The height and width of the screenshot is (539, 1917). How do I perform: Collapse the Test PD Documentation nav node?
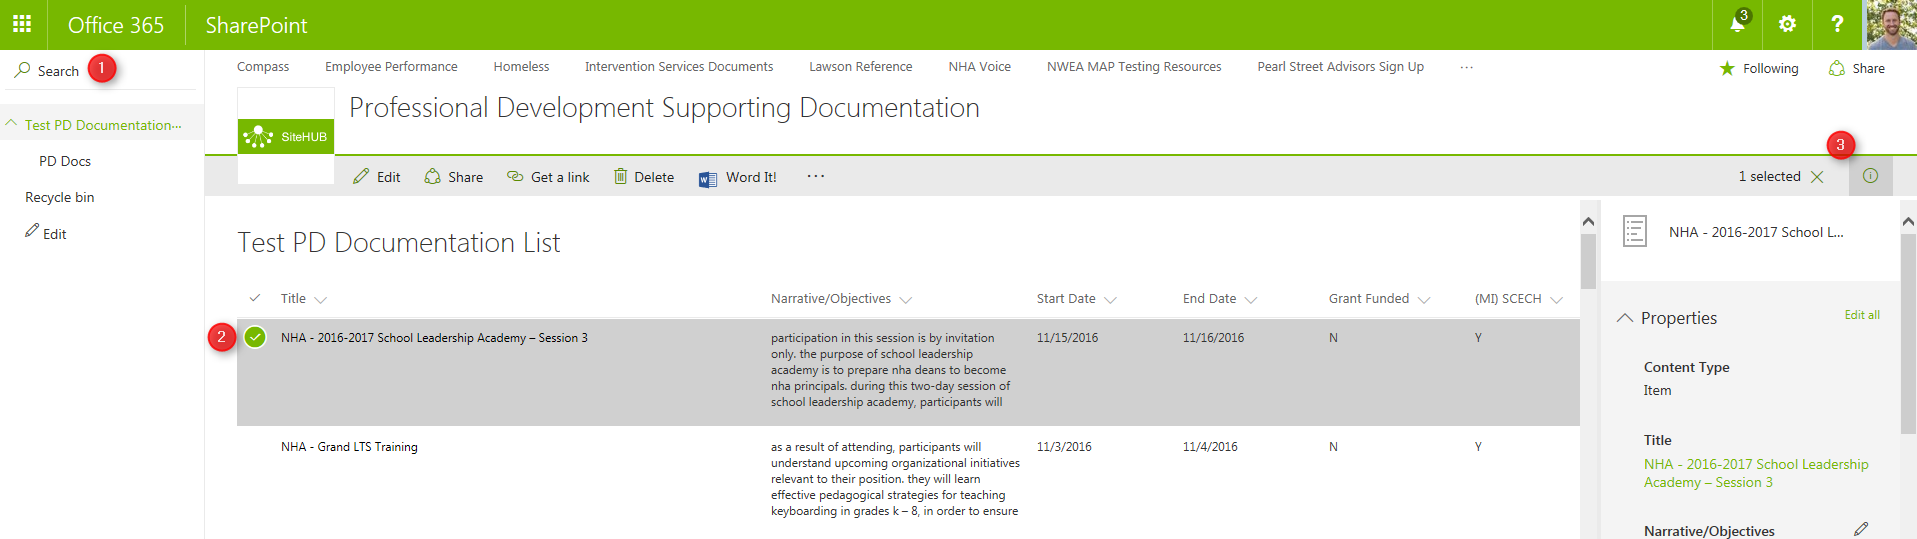coord(11,123)
